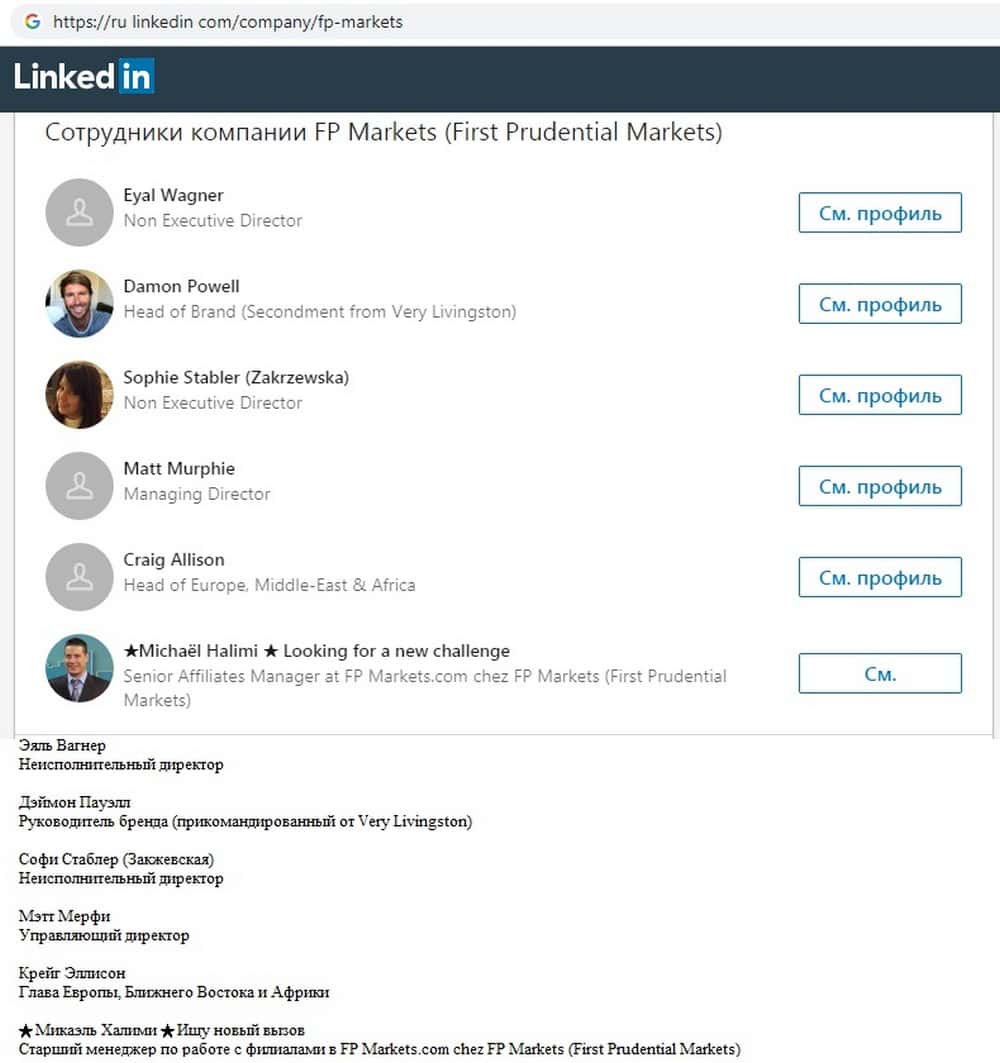The width and height of the screenshot is (1000, 1063).
Task: Click Sophie Stabler's profile photo
Action: pos(79,394)
